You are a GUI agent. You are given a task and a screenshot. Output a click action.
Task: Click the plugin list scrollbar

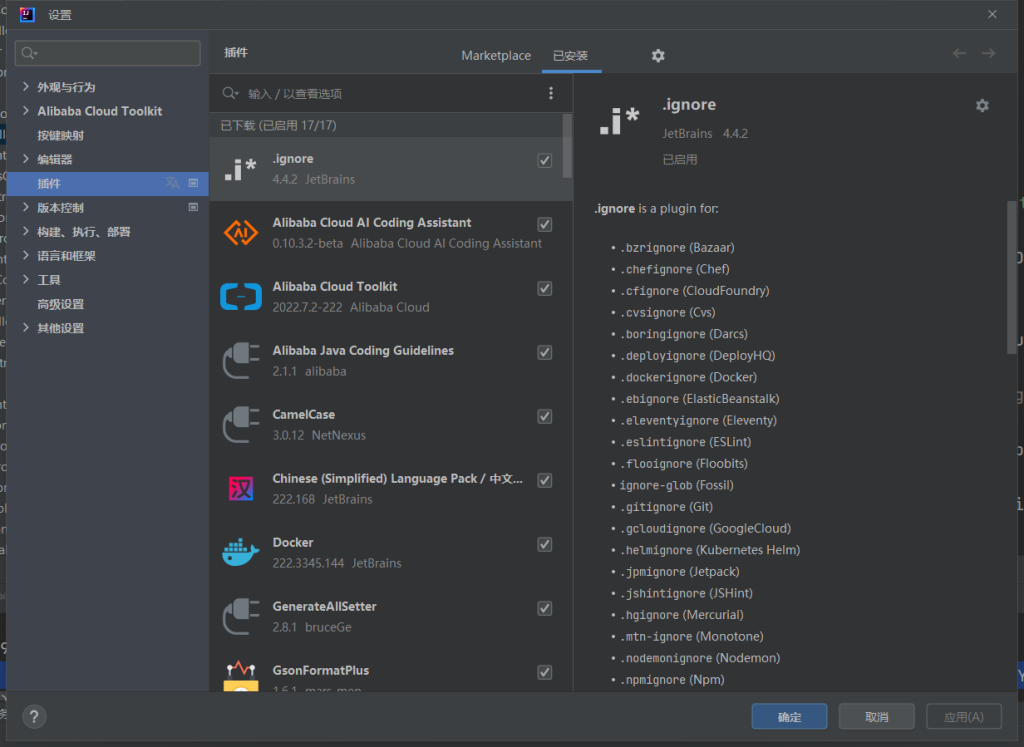[567, 146]
